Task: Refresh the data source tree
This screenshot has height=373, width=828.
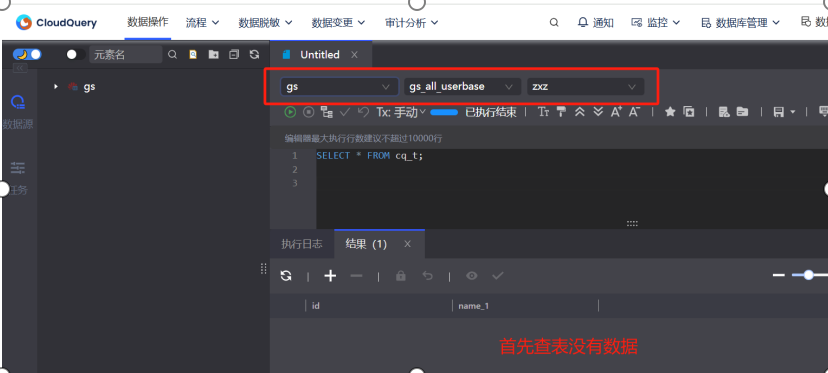Action: pyautogui.click(x=254, y=54)
